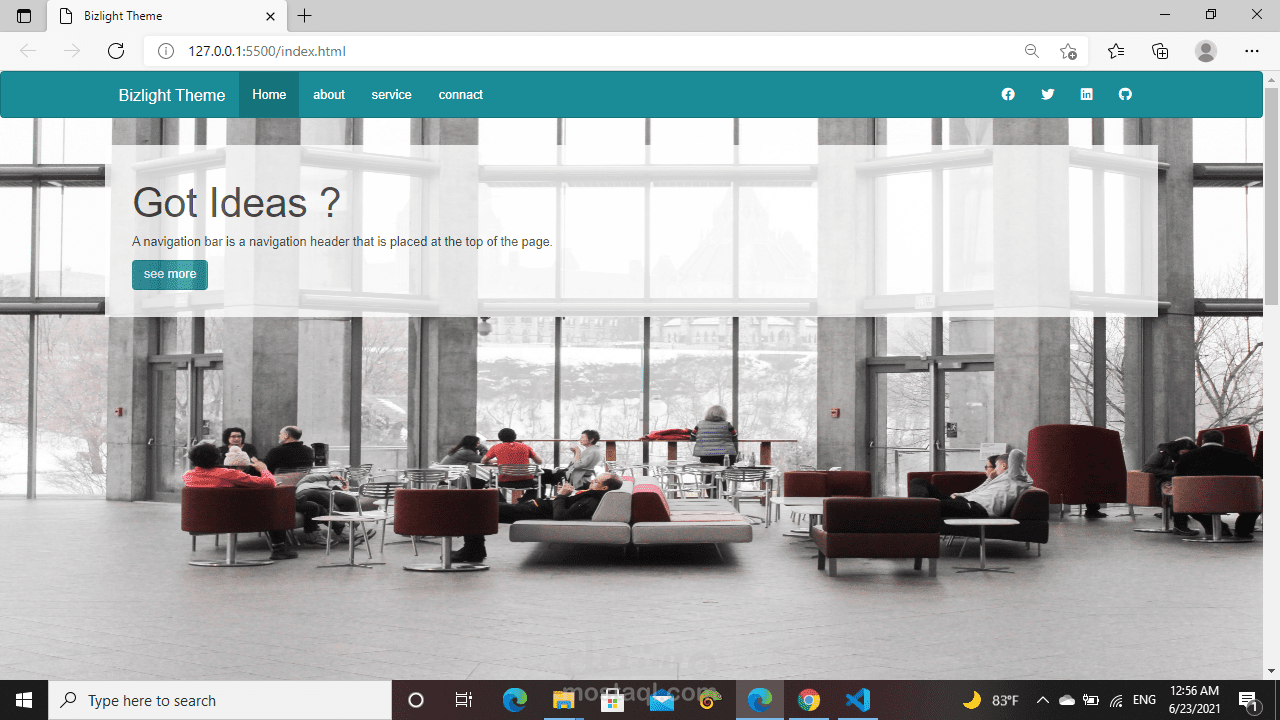The image size is (1280, 720).
Task: Open the LinkedIn social icon link
Action: click(x=1086, y=94)
